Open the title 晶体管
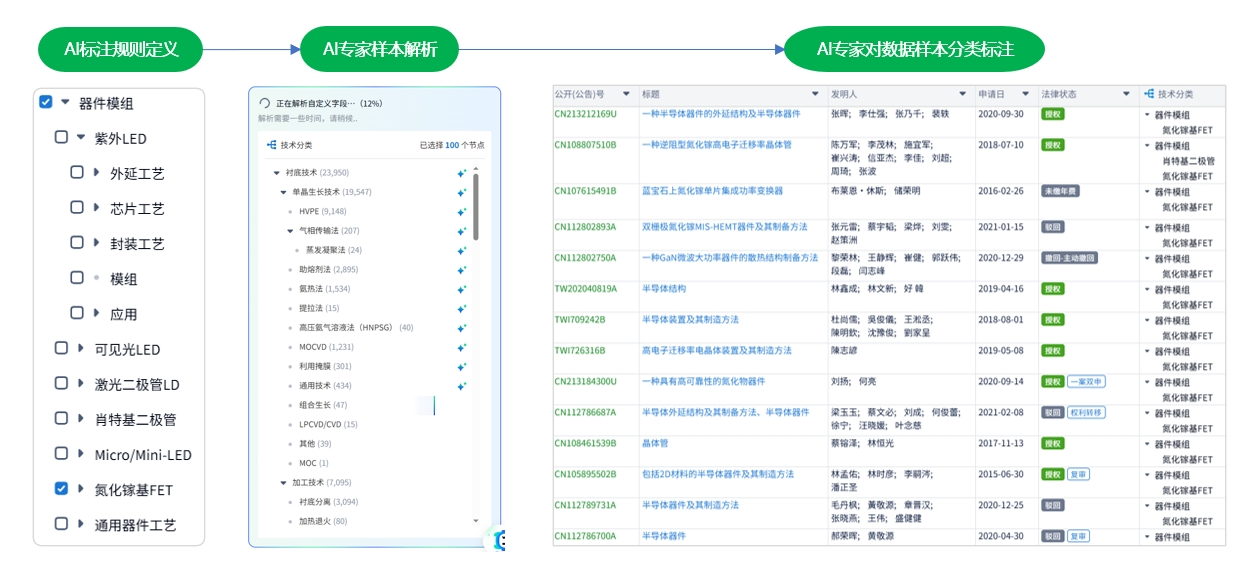1254x577 pixels. (655, 443)
